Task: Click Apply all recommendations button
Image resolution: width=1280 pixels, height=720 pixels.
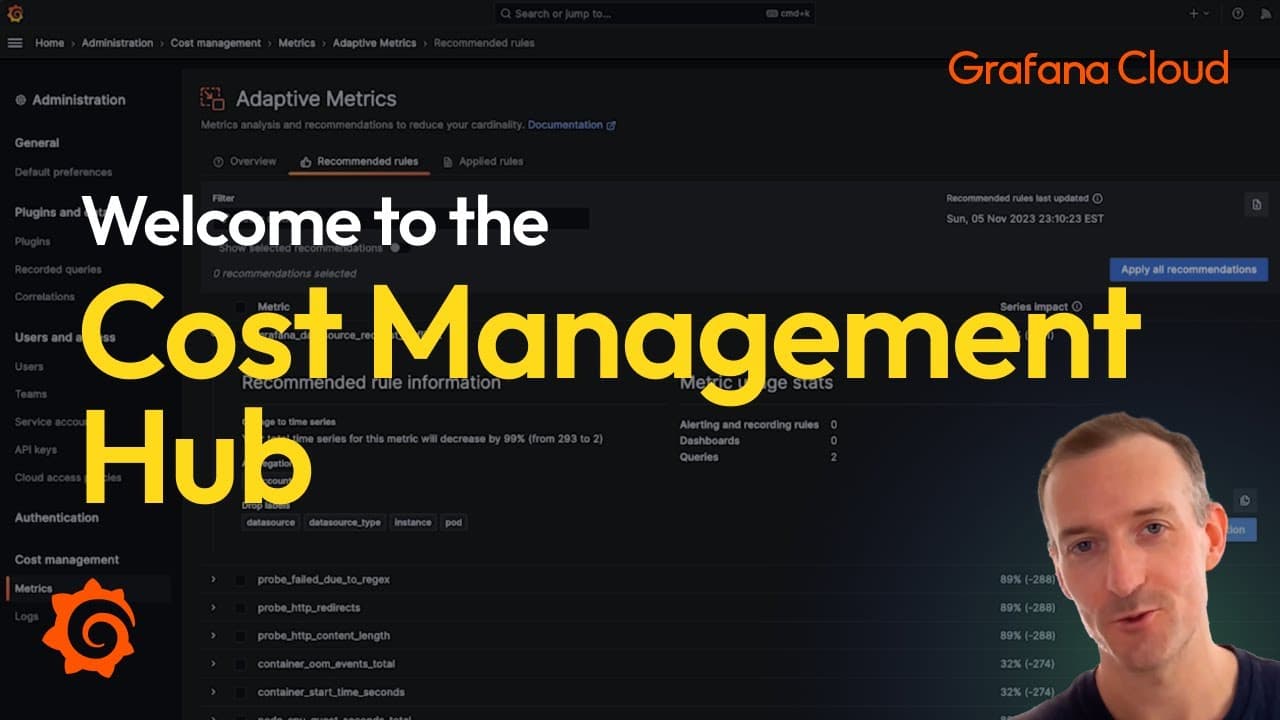Action: (1188, 269)
